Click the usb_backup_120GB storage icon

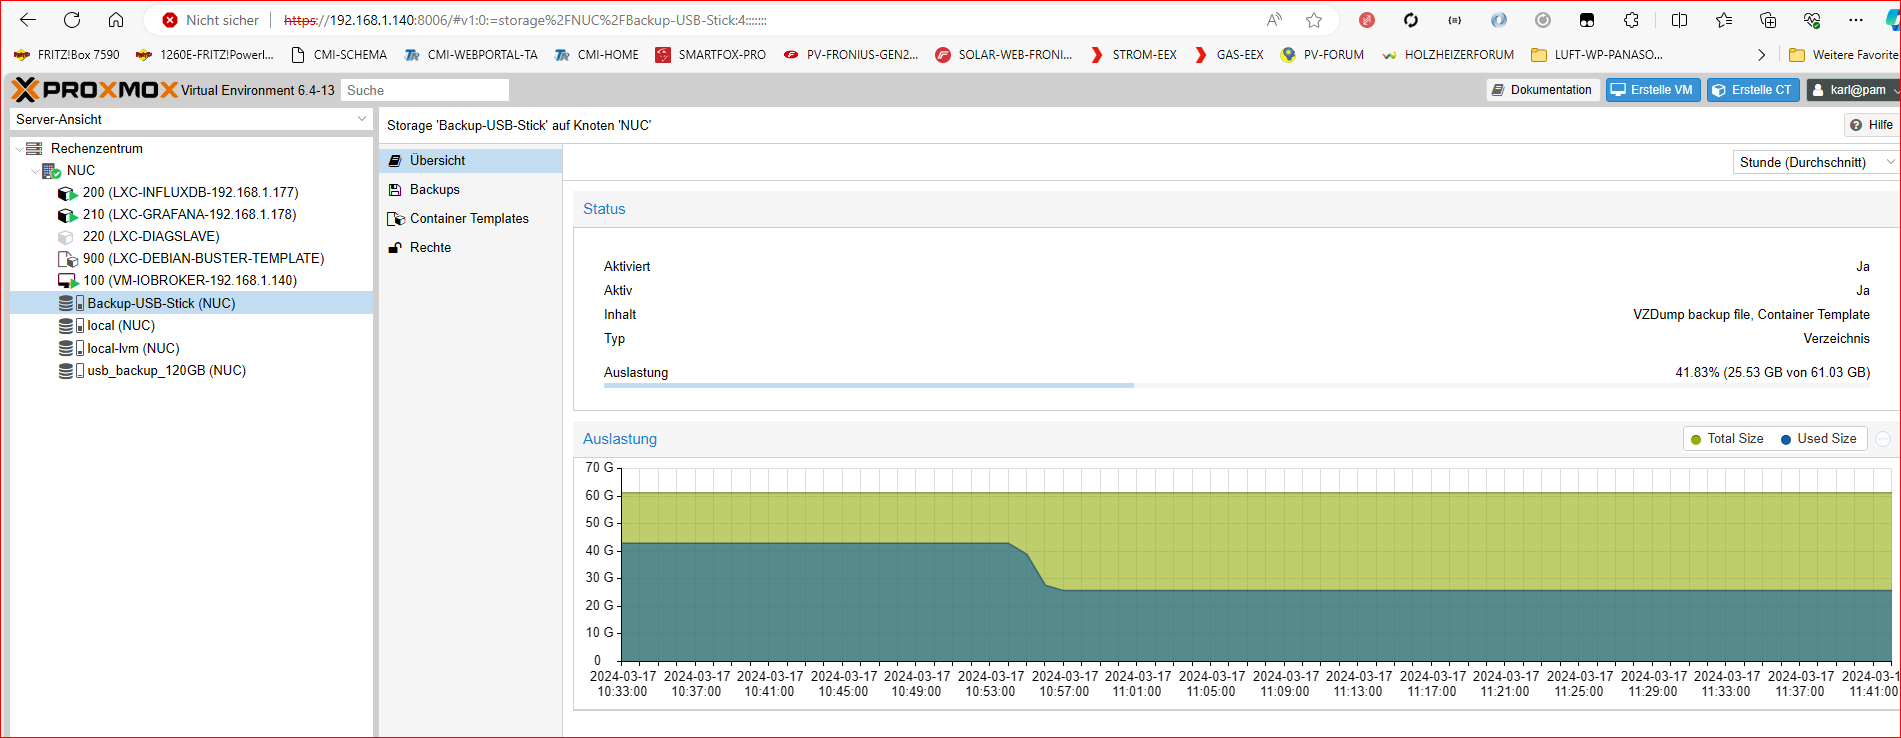[71, 371]
